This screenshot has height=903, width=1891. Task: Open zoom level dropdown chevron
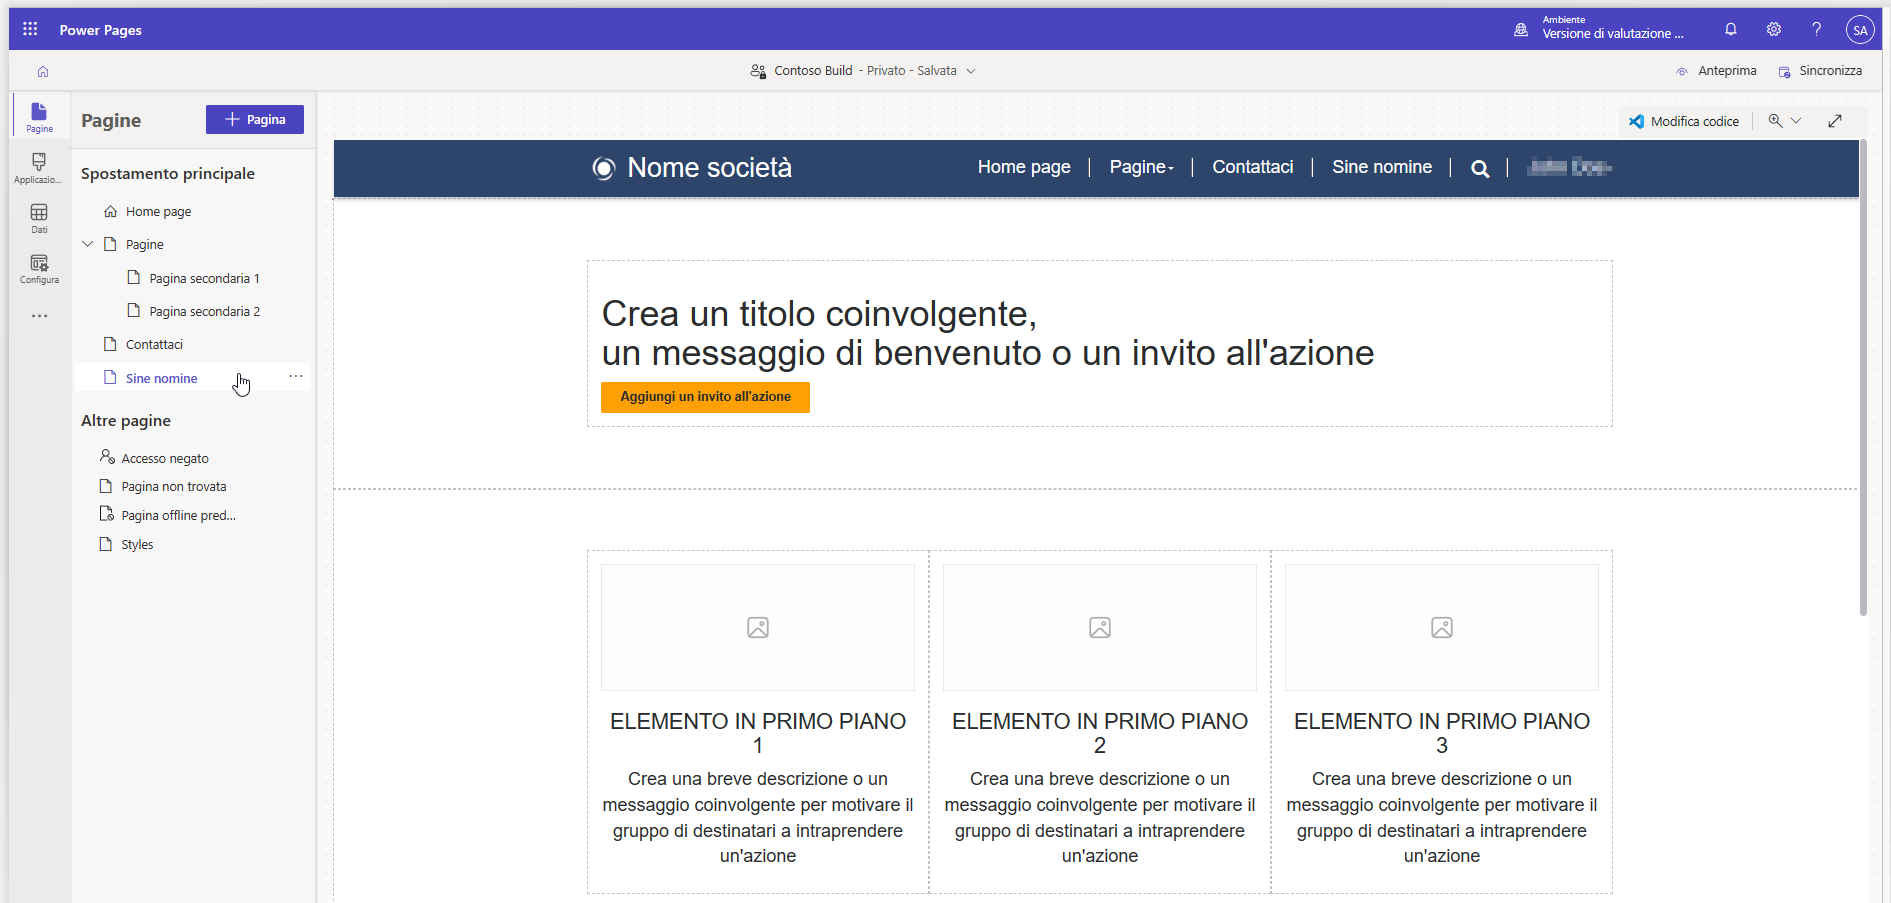[1796, 121]
